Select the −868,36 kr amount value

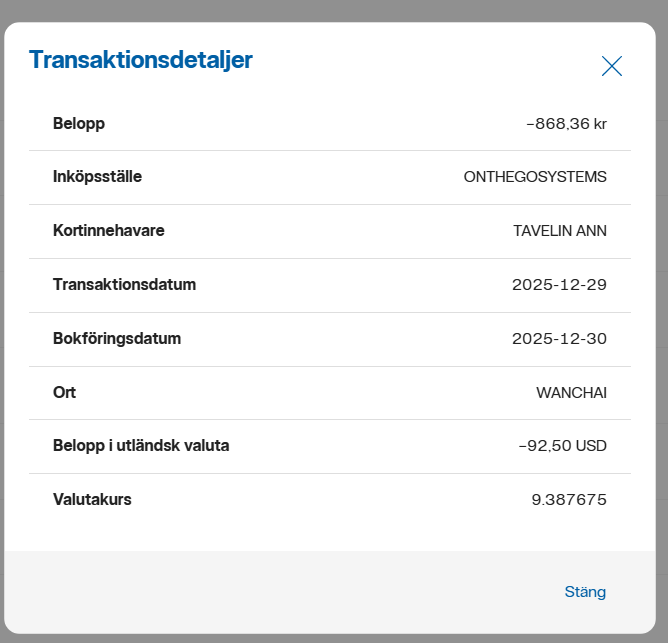pos(566,124)
